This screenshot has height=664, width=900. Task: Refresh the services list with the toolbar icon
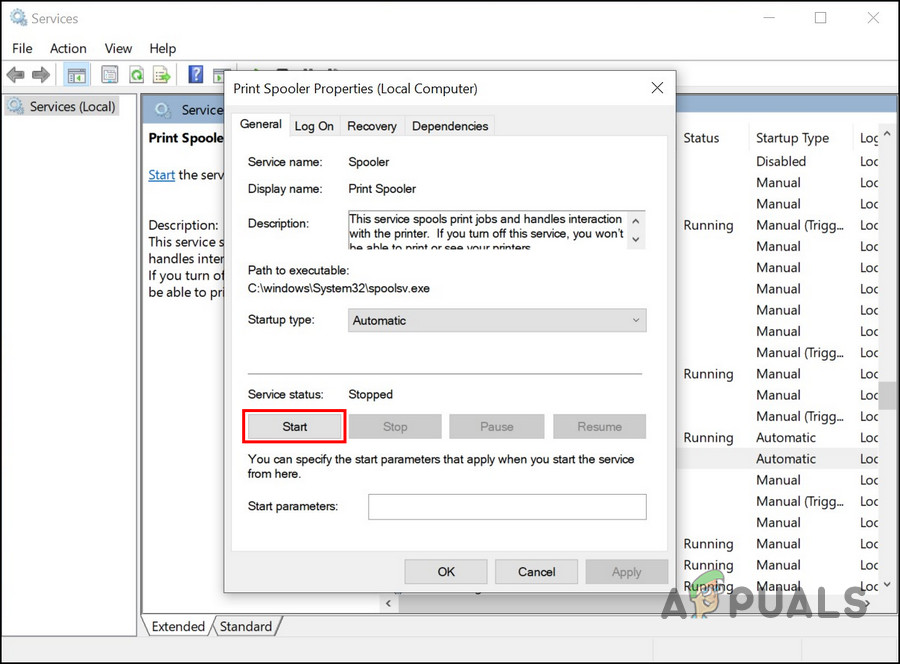137,75
